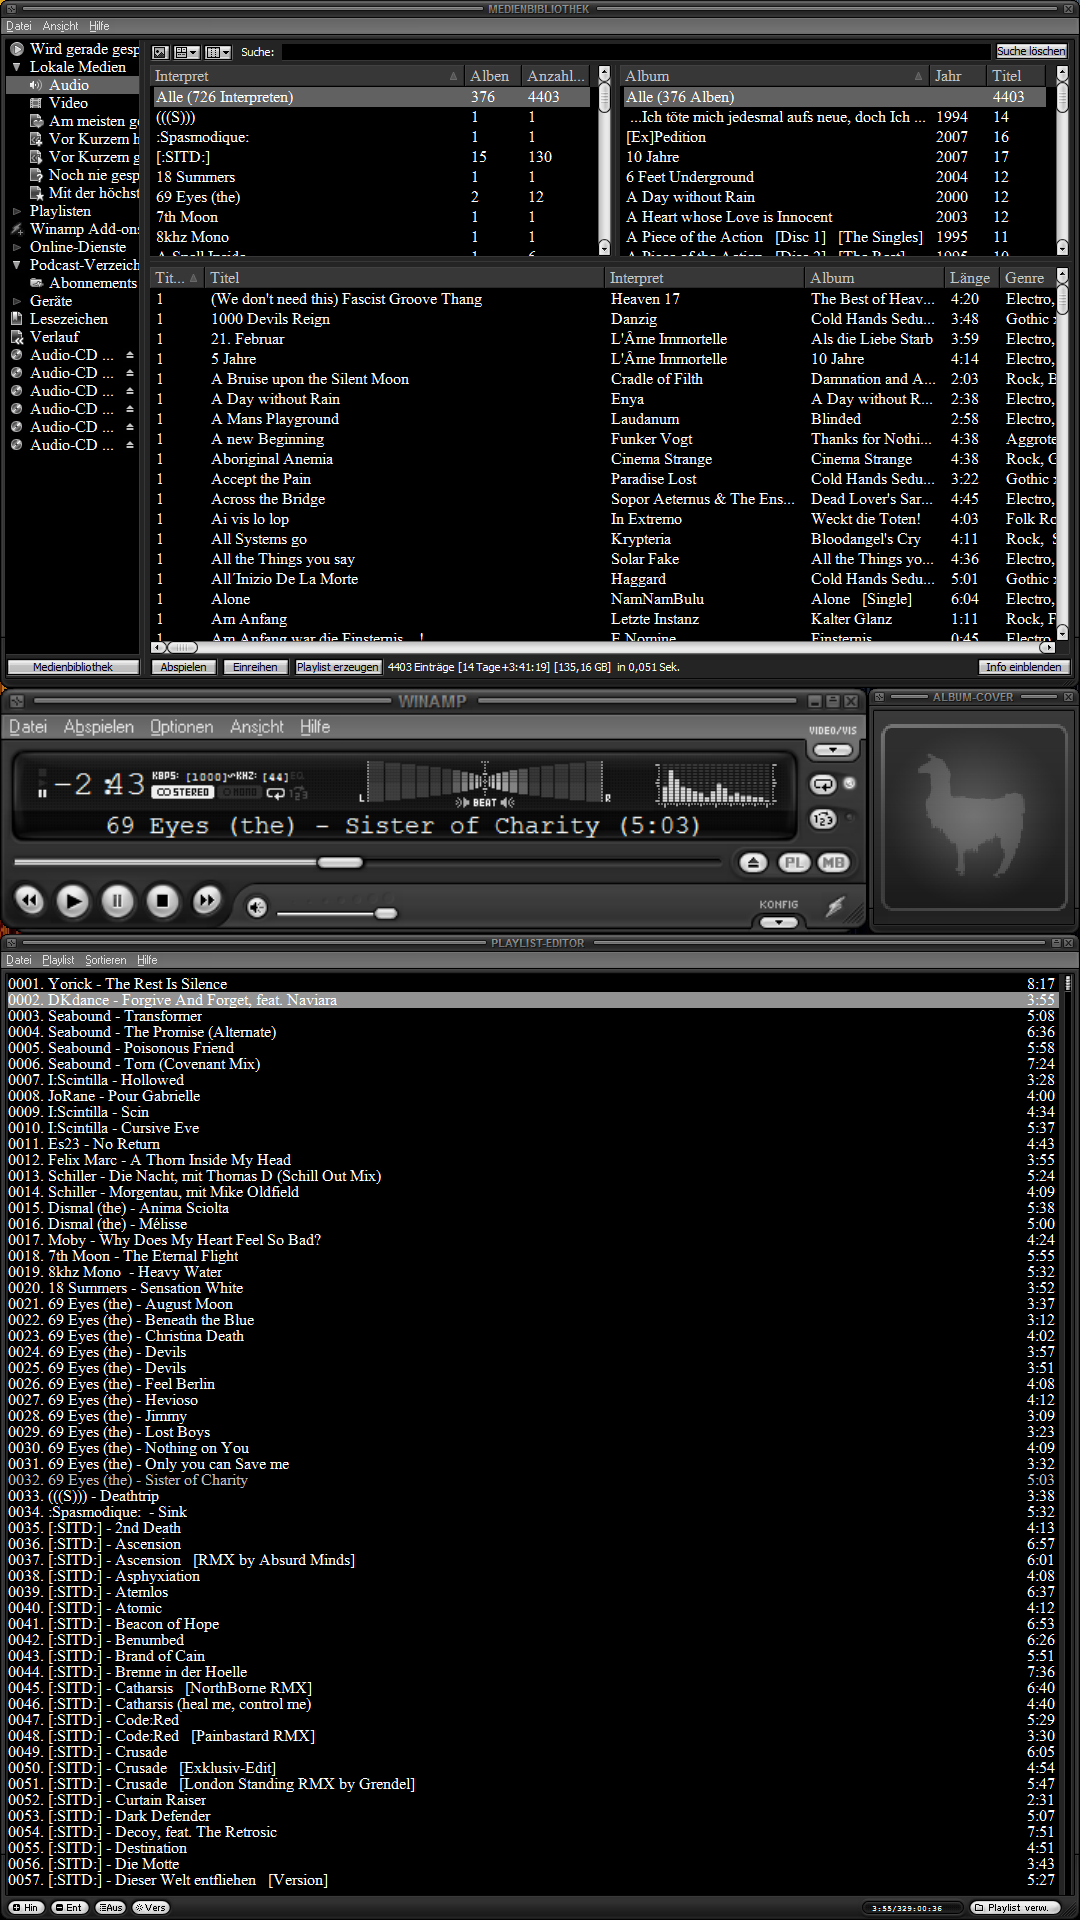Select '[:SITD:]' in Interpret list
This screenshot has height=1920, width=1080.
[374, 157]
